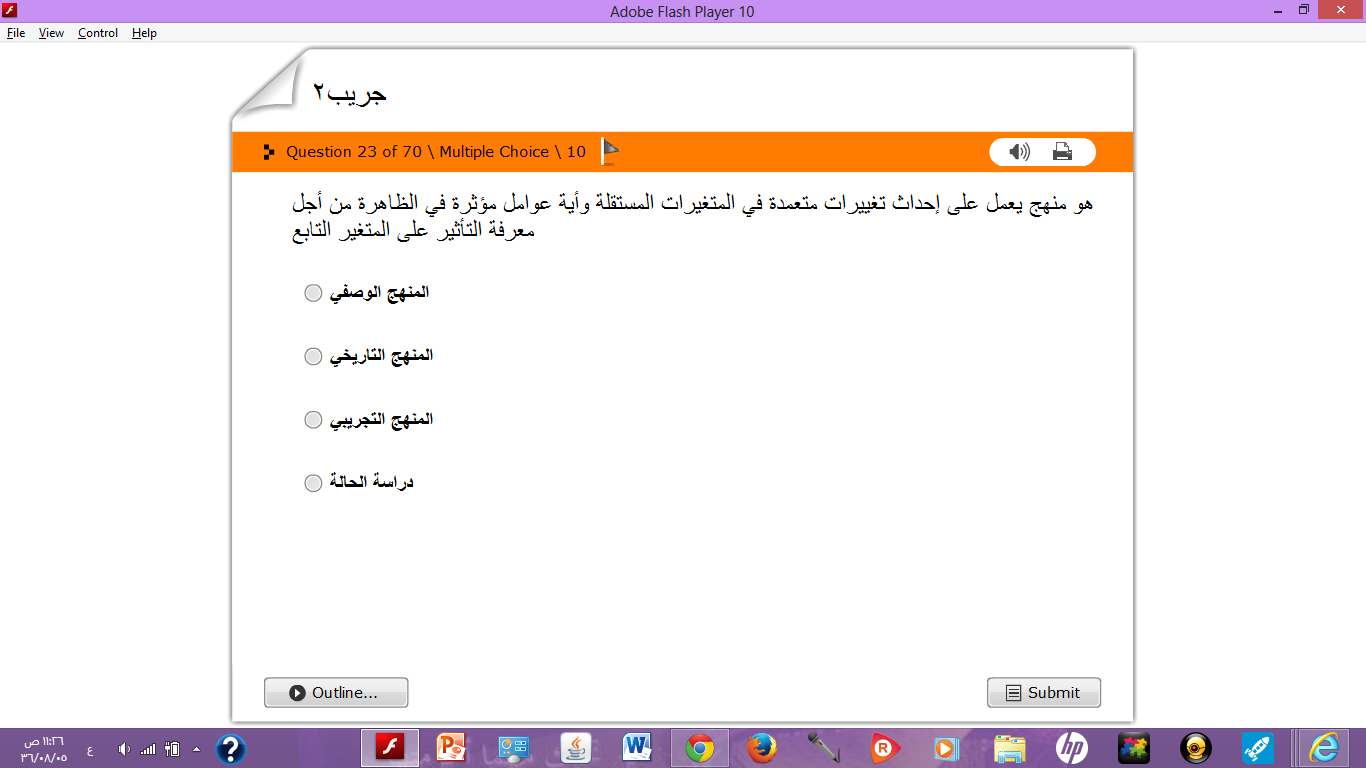Open the View menu
Viewport: 1366px width, 768px height.
(51, 33)
